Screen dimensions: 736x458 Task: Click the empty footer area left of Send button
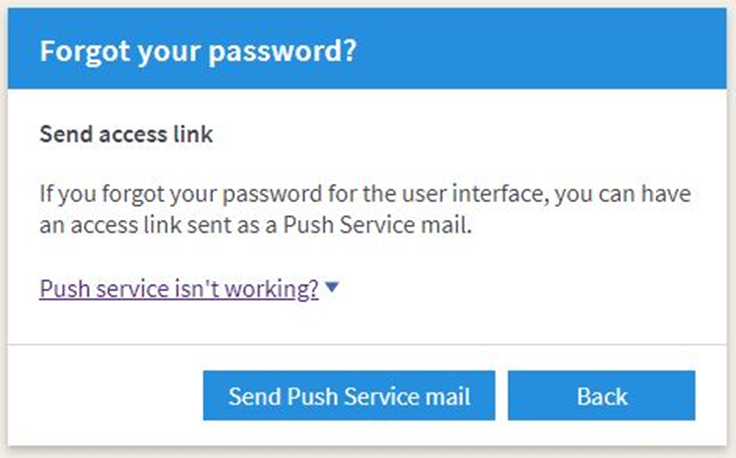[x=110, y=395]
